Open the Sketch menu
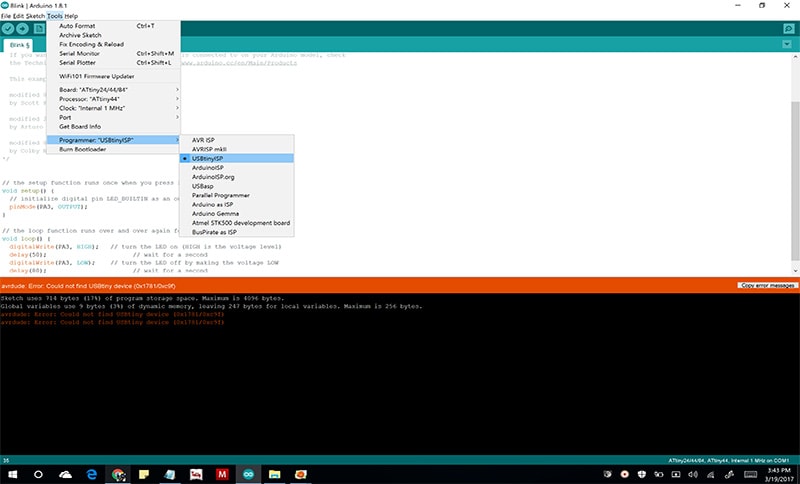The image size is (800, 484). click(35, 16)
